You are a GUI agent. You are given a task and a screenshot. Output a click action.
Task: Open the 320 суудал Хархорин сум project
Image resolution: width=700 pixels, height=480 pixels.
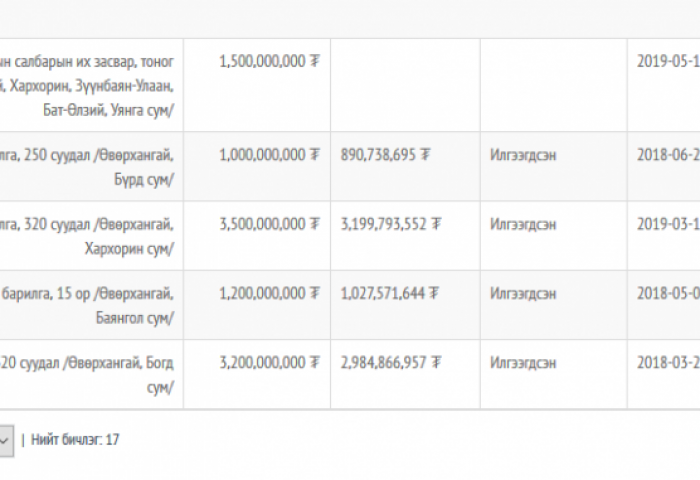(x=88, y=225)
